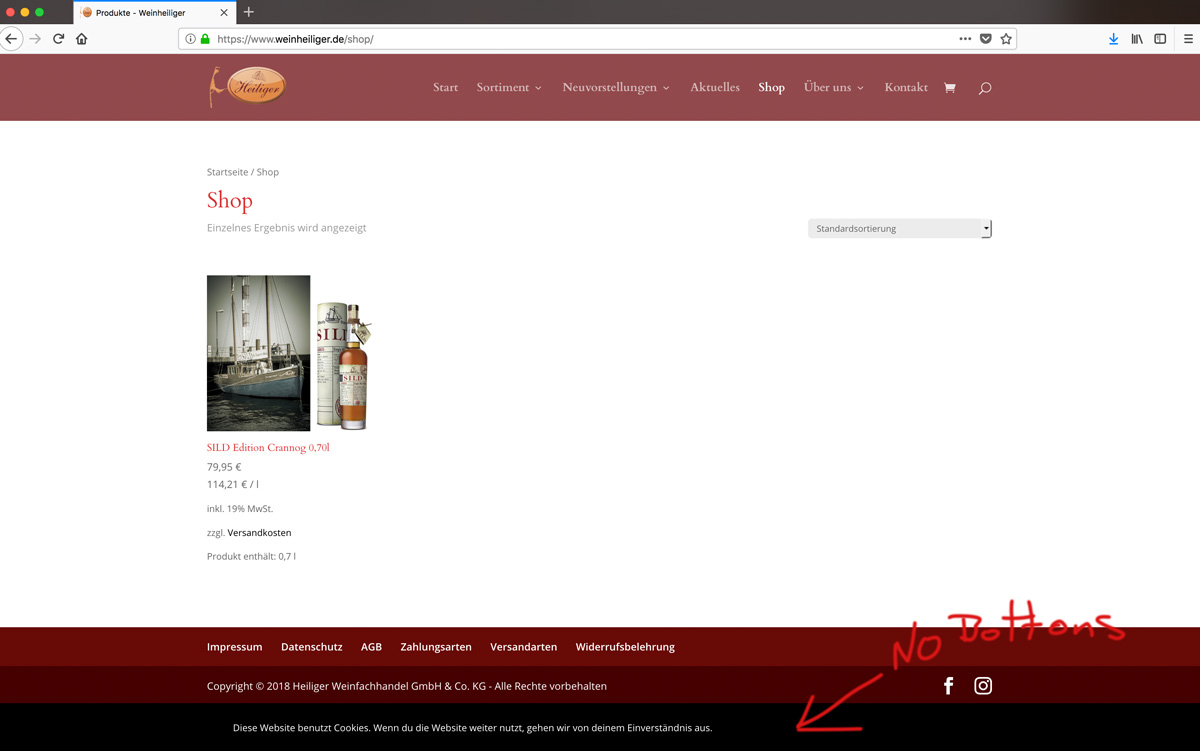Open the Firefox hamburger menu
This screenshot has height=751, width=1200.
(x=1188, y=39)
